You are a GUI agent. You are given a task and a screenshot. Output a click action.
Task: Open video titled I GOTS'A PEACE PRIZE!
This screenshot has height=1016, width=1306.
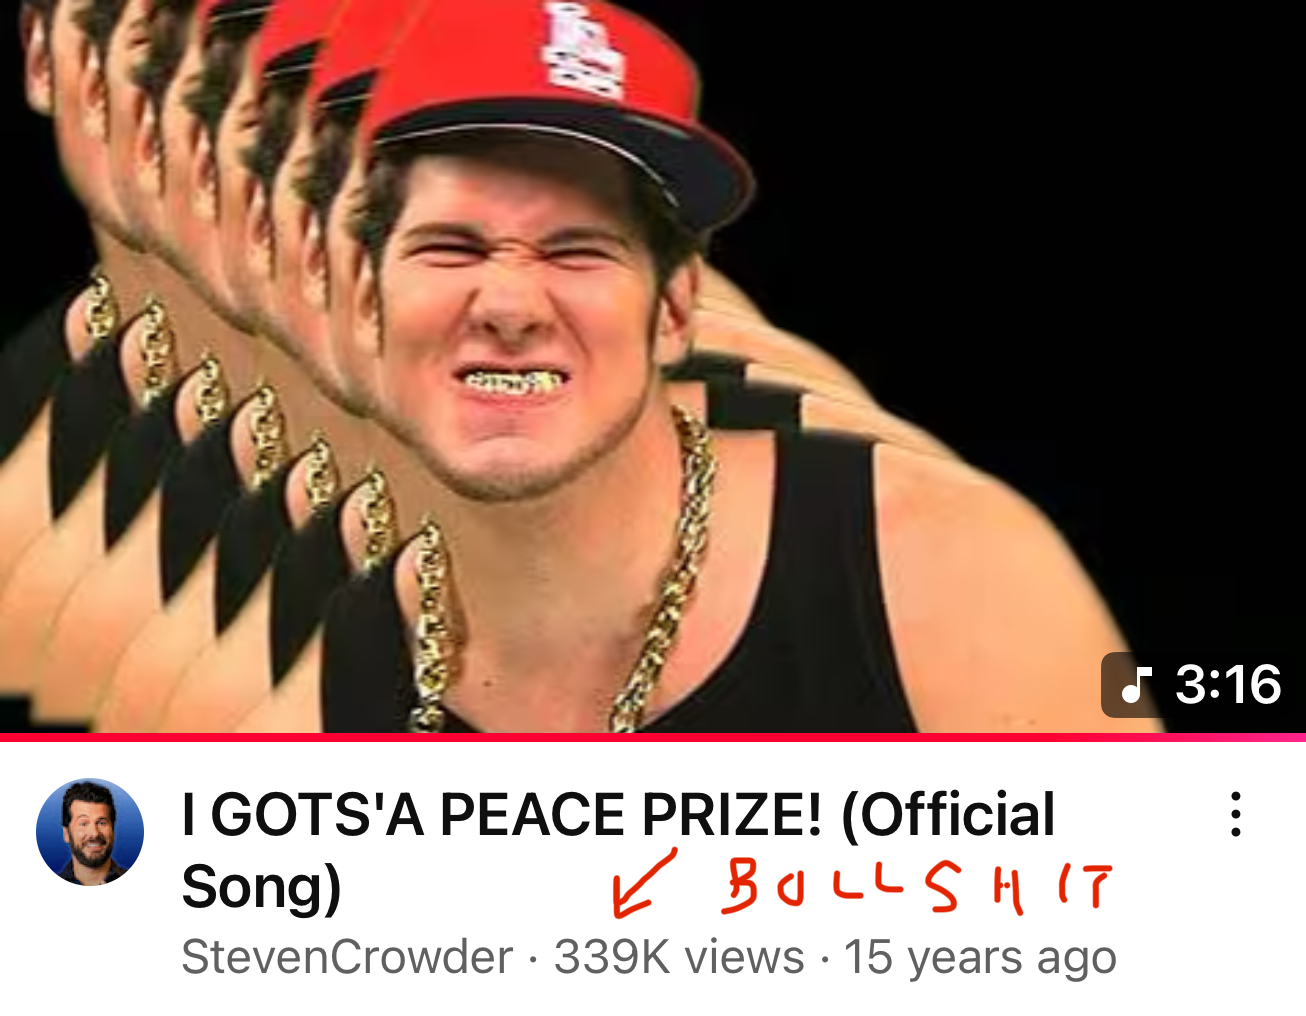(618, 850)
